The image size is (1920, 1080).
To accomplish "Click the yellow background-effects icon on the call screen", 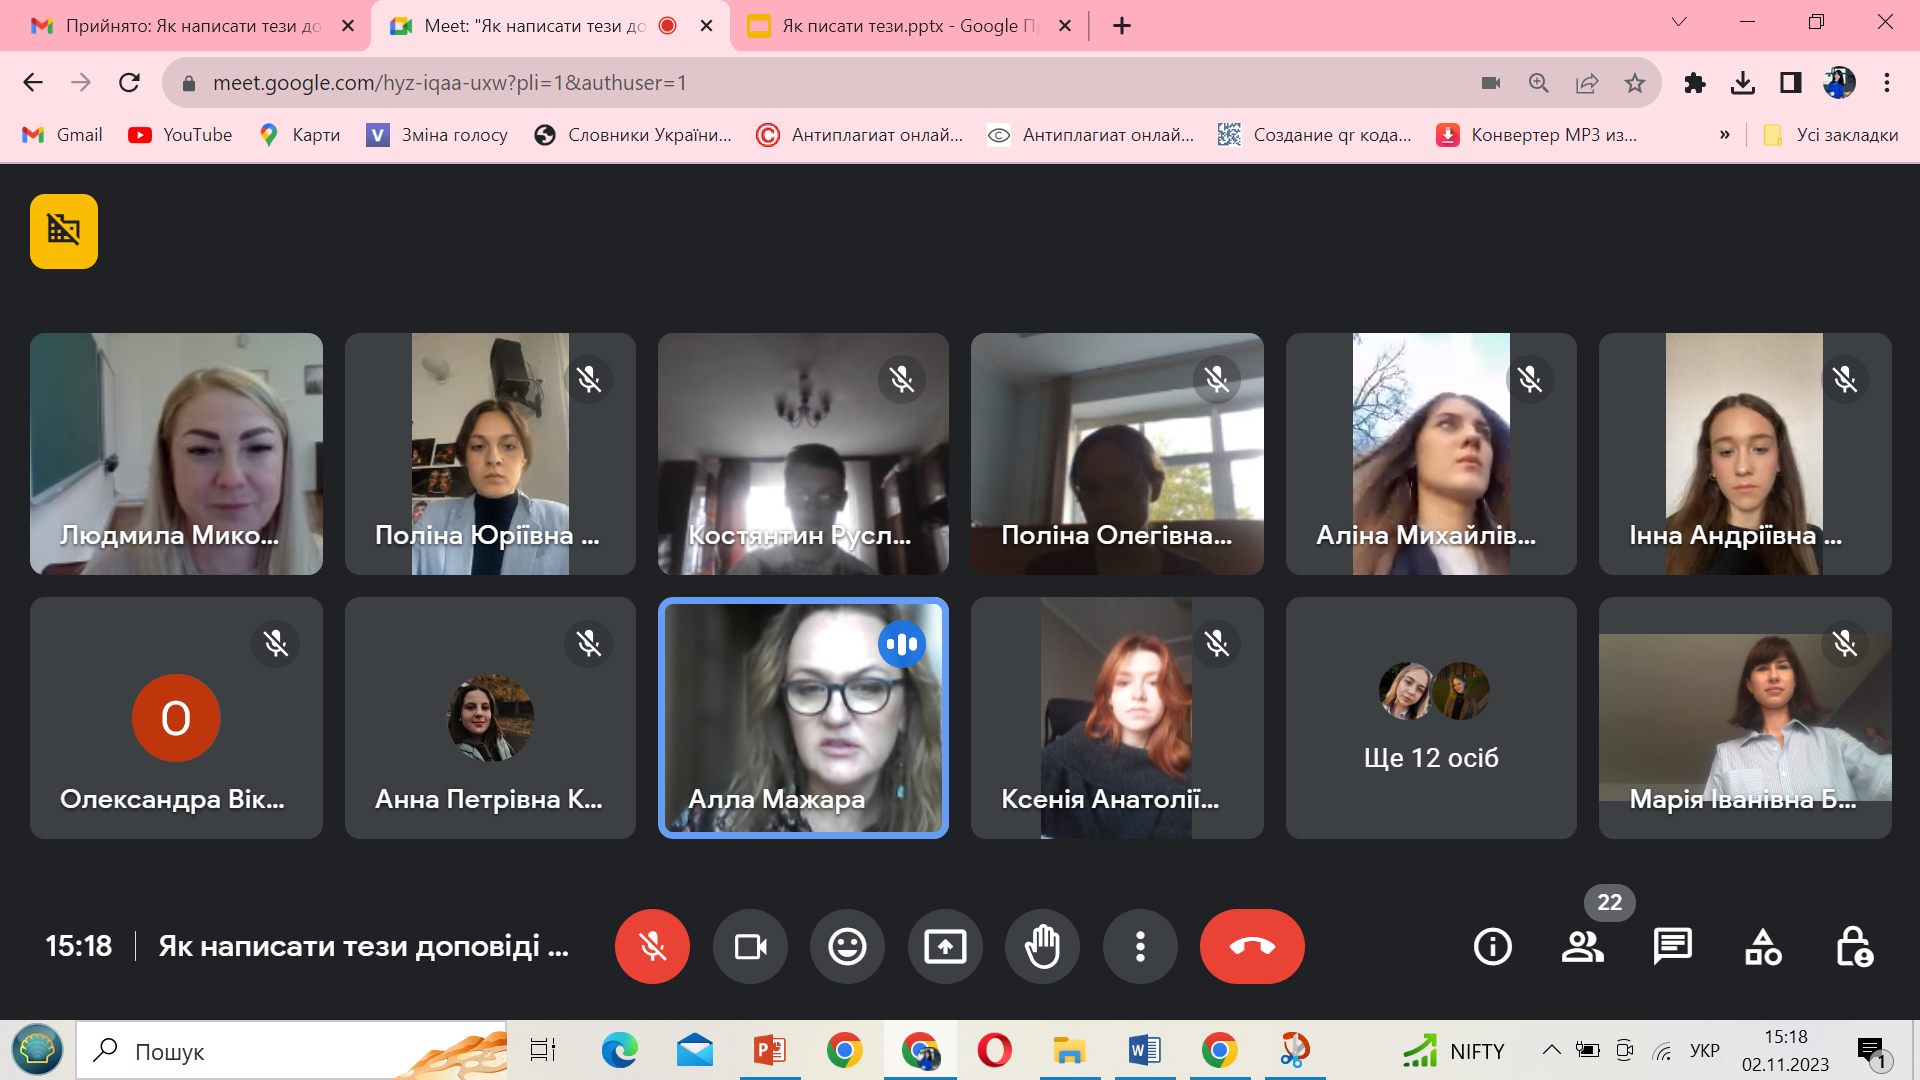I will click(64, 231).
